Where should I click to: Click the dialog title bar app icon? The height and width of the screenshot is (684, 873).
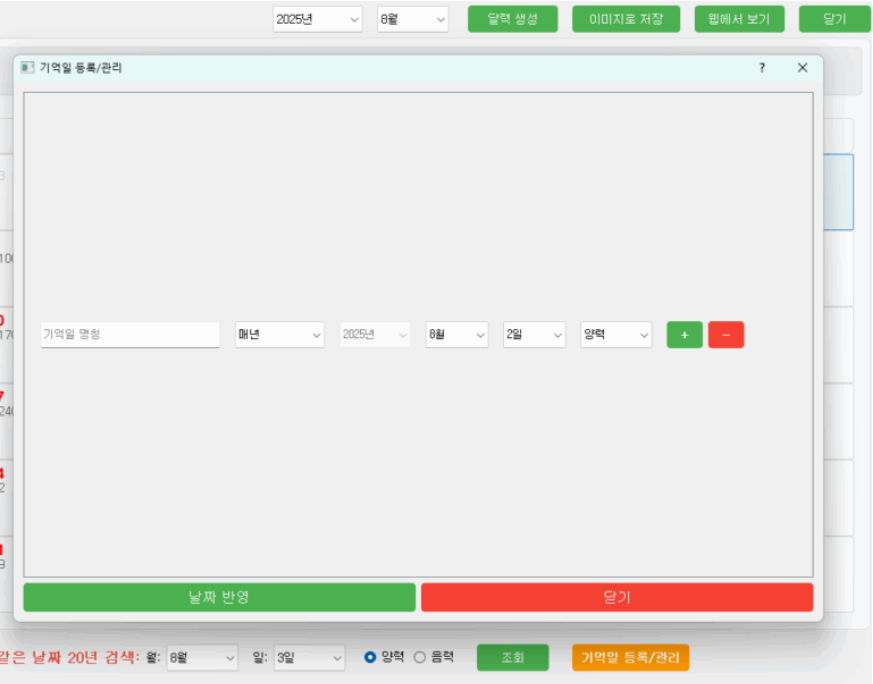pyautogui.click(x=28, y=68)
